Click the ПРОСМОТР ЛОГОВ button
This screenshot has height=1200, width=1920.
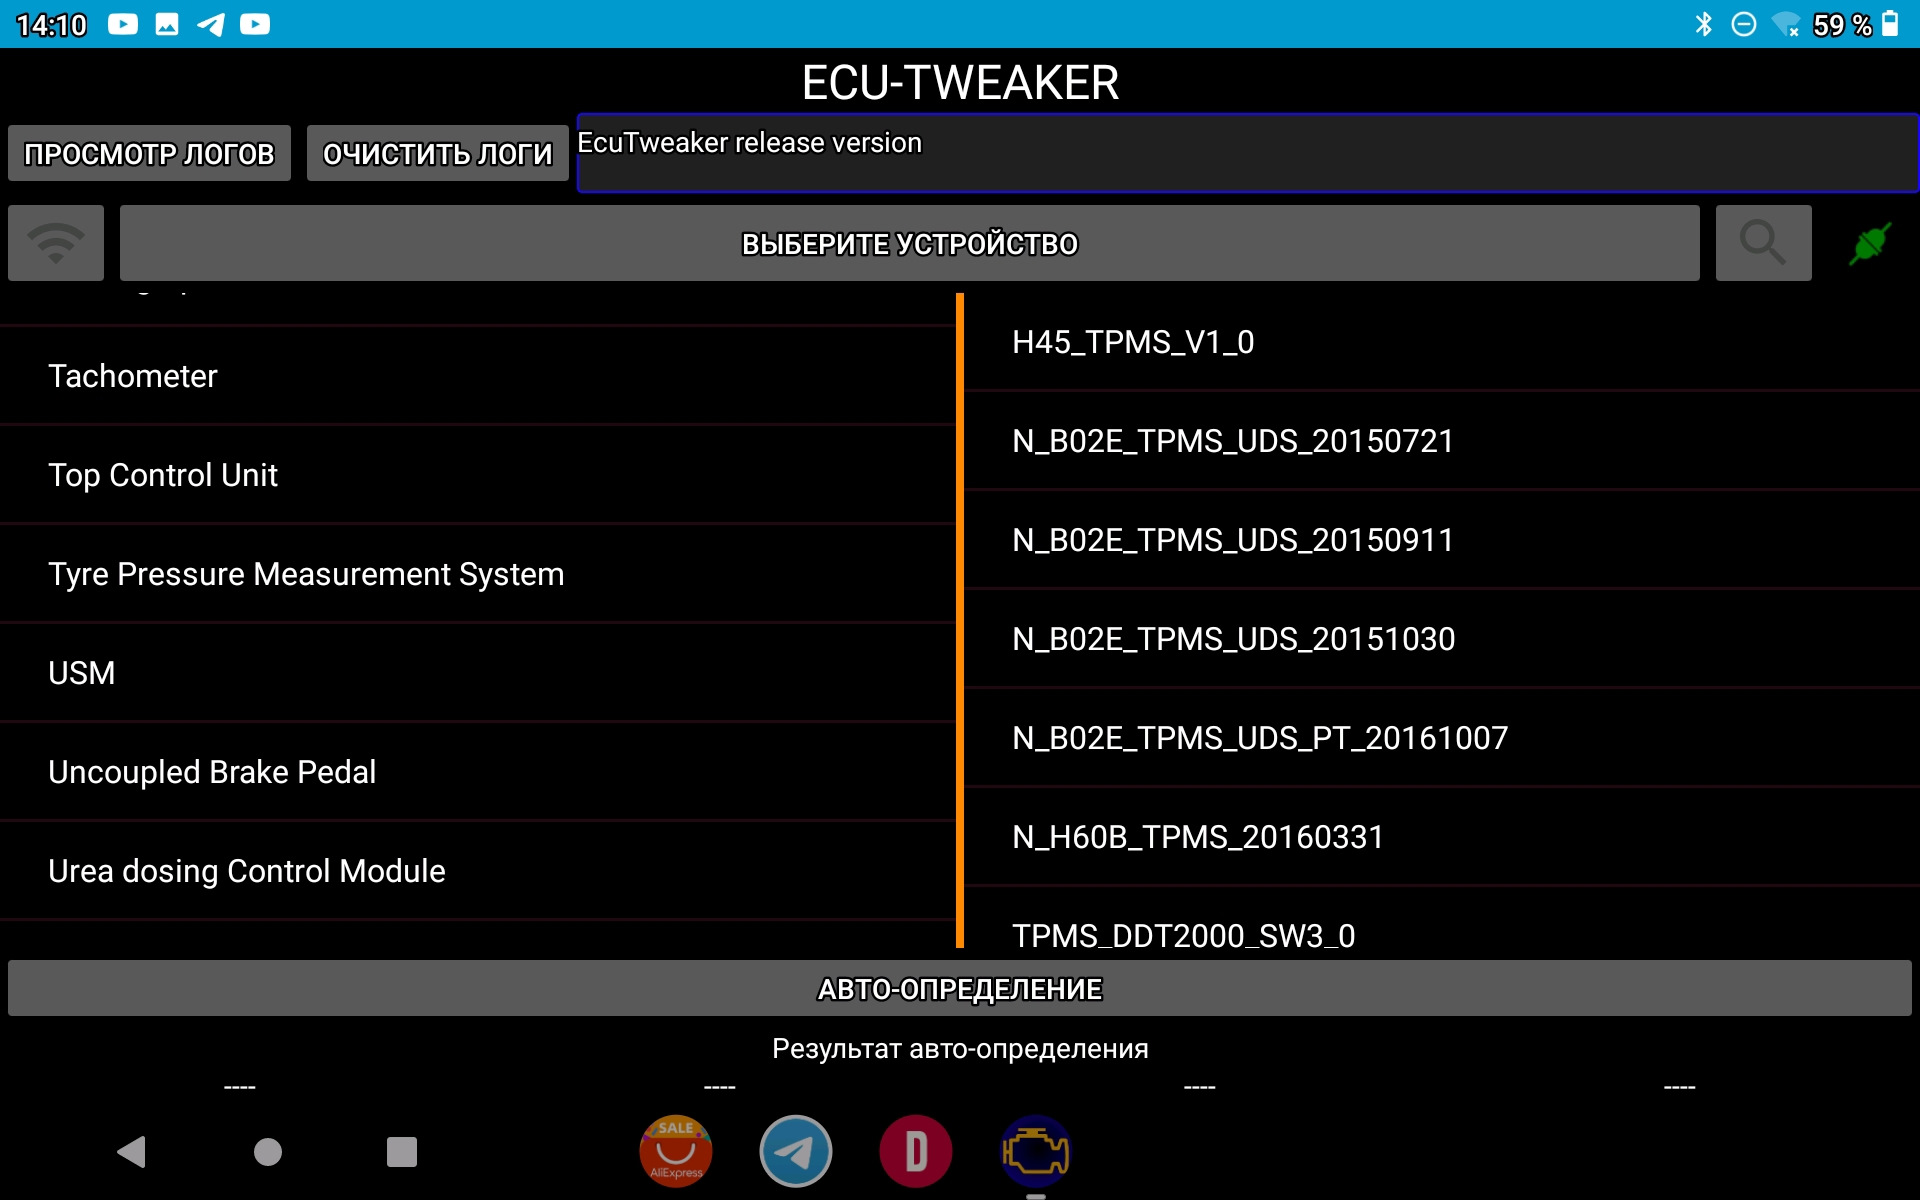pos(149,153)
